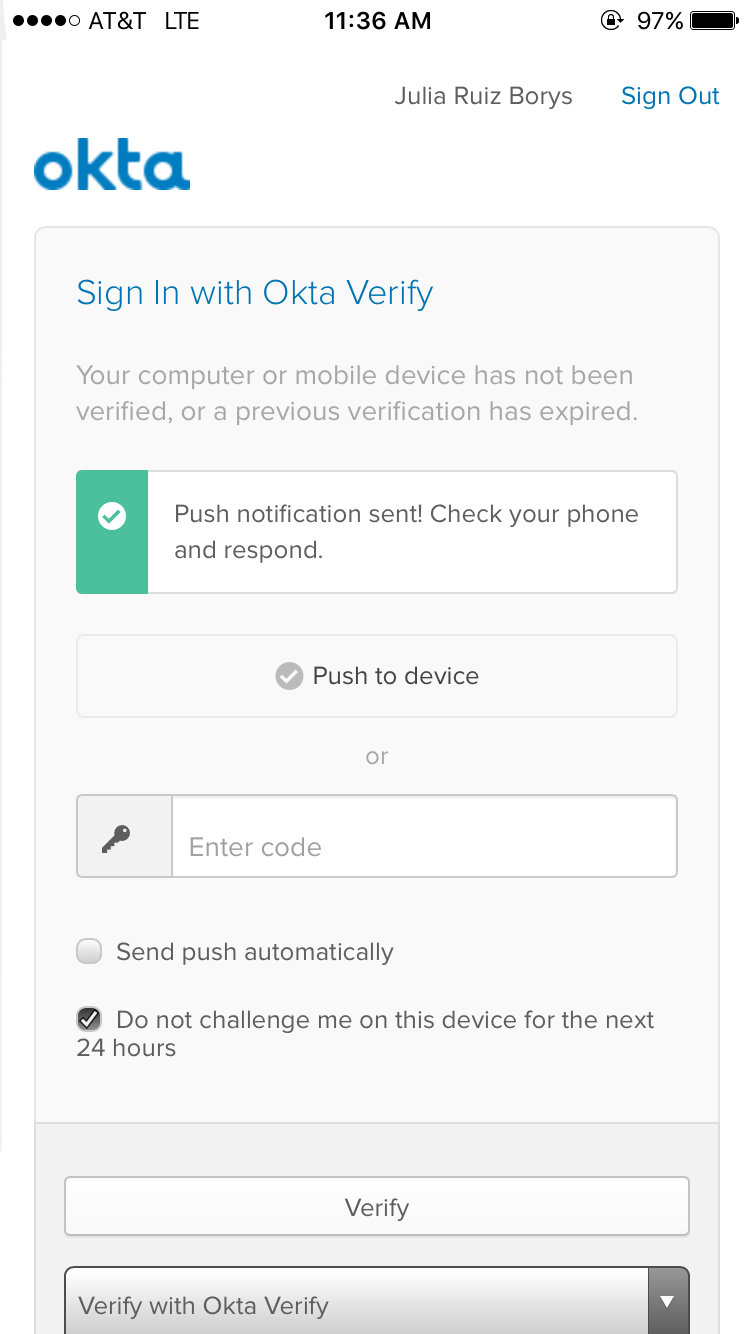
Task: Click the key icon beside Enter code
Action: [117, 838]
